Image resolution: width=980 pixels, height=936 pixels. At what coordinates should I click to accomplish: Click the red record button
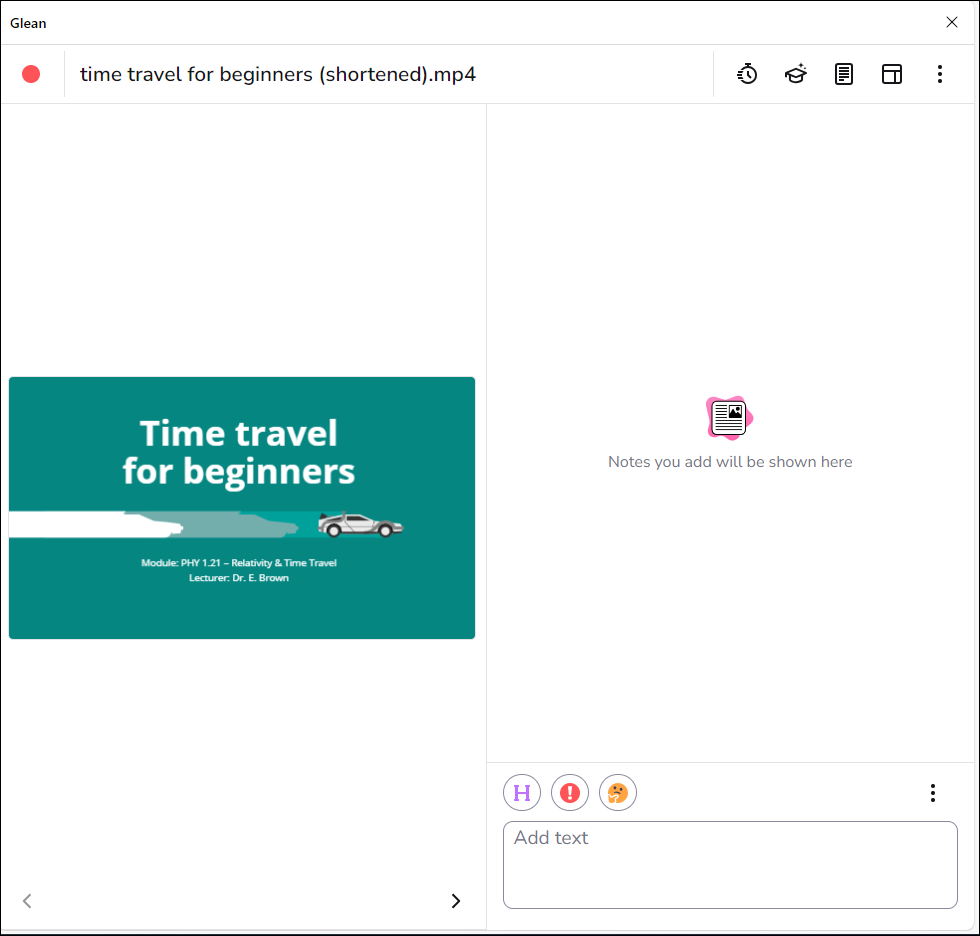[31, 74]
